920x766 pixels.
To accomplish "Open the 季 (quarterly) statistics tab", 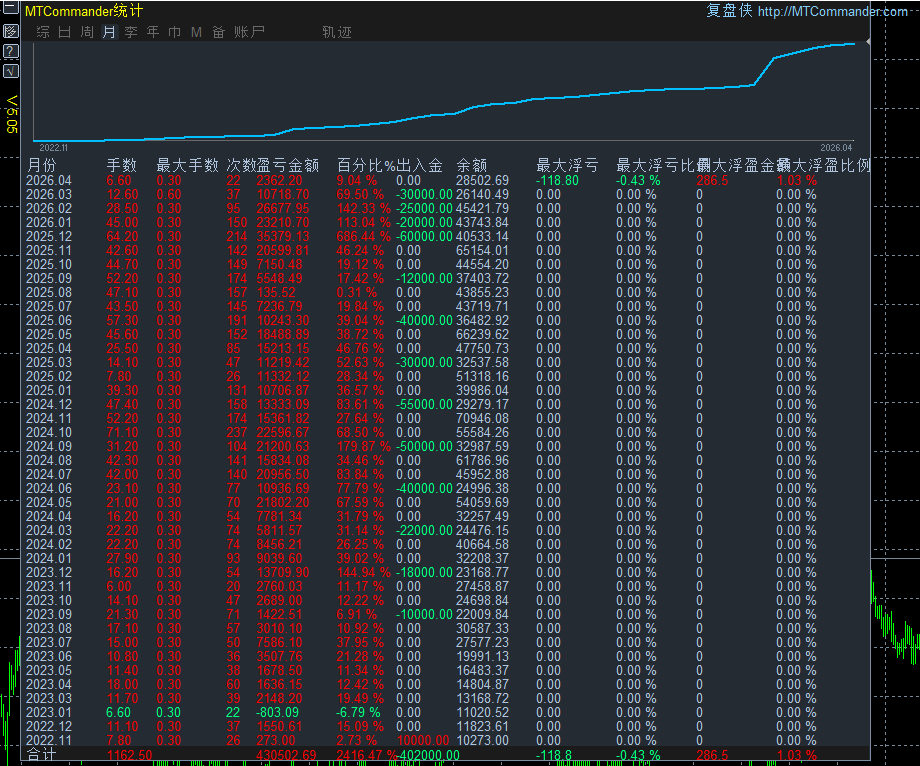I will pos(131,31).
